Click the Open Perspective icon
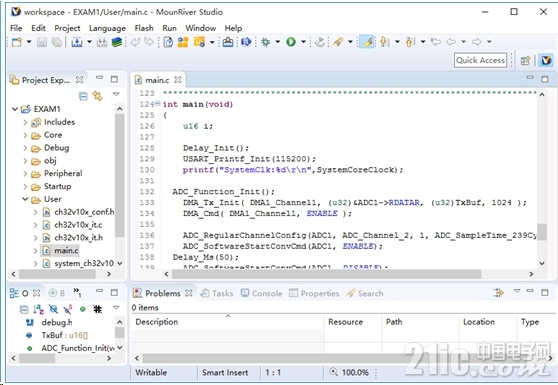The image size is (558, 385). tap(525, 60)
